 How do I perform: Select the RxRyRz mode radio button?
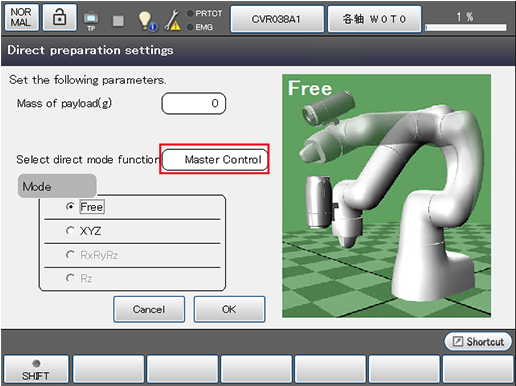click(70, 255)
